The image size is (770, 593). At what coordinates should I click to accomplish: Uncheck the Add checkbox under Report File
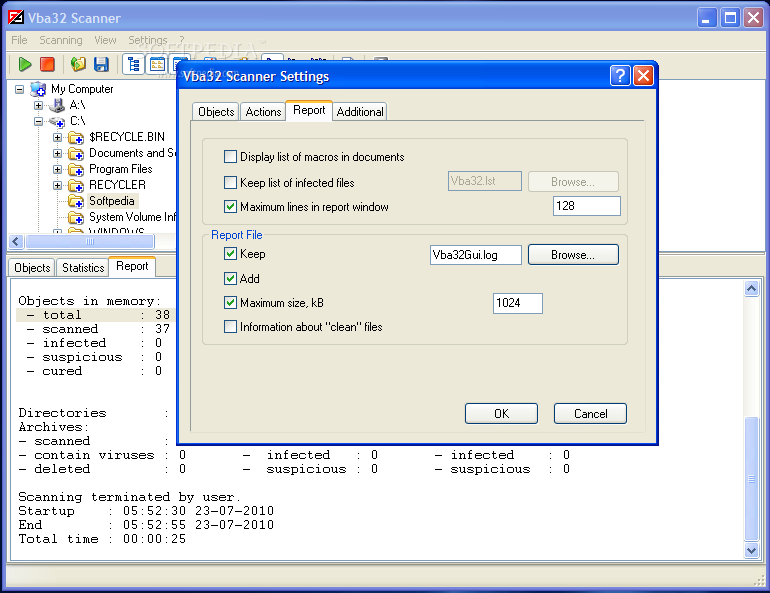click(230, 279)
